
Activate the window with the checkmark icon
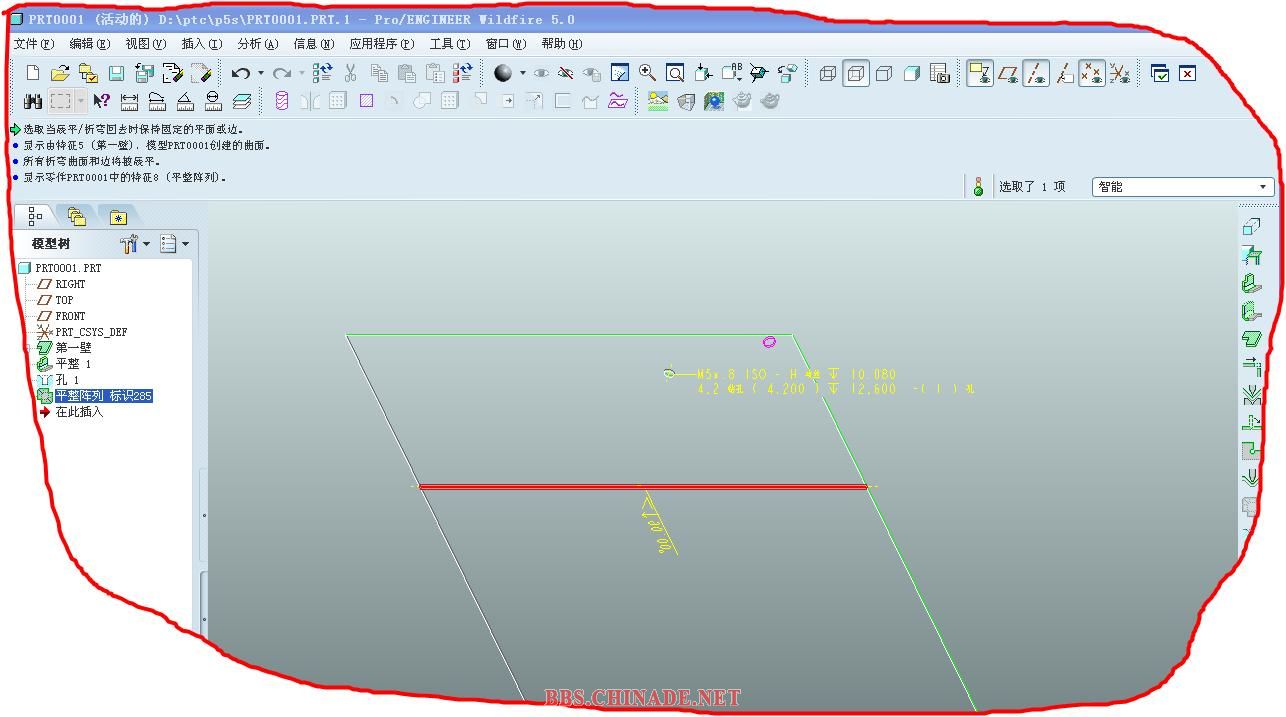click(1160, 73)
